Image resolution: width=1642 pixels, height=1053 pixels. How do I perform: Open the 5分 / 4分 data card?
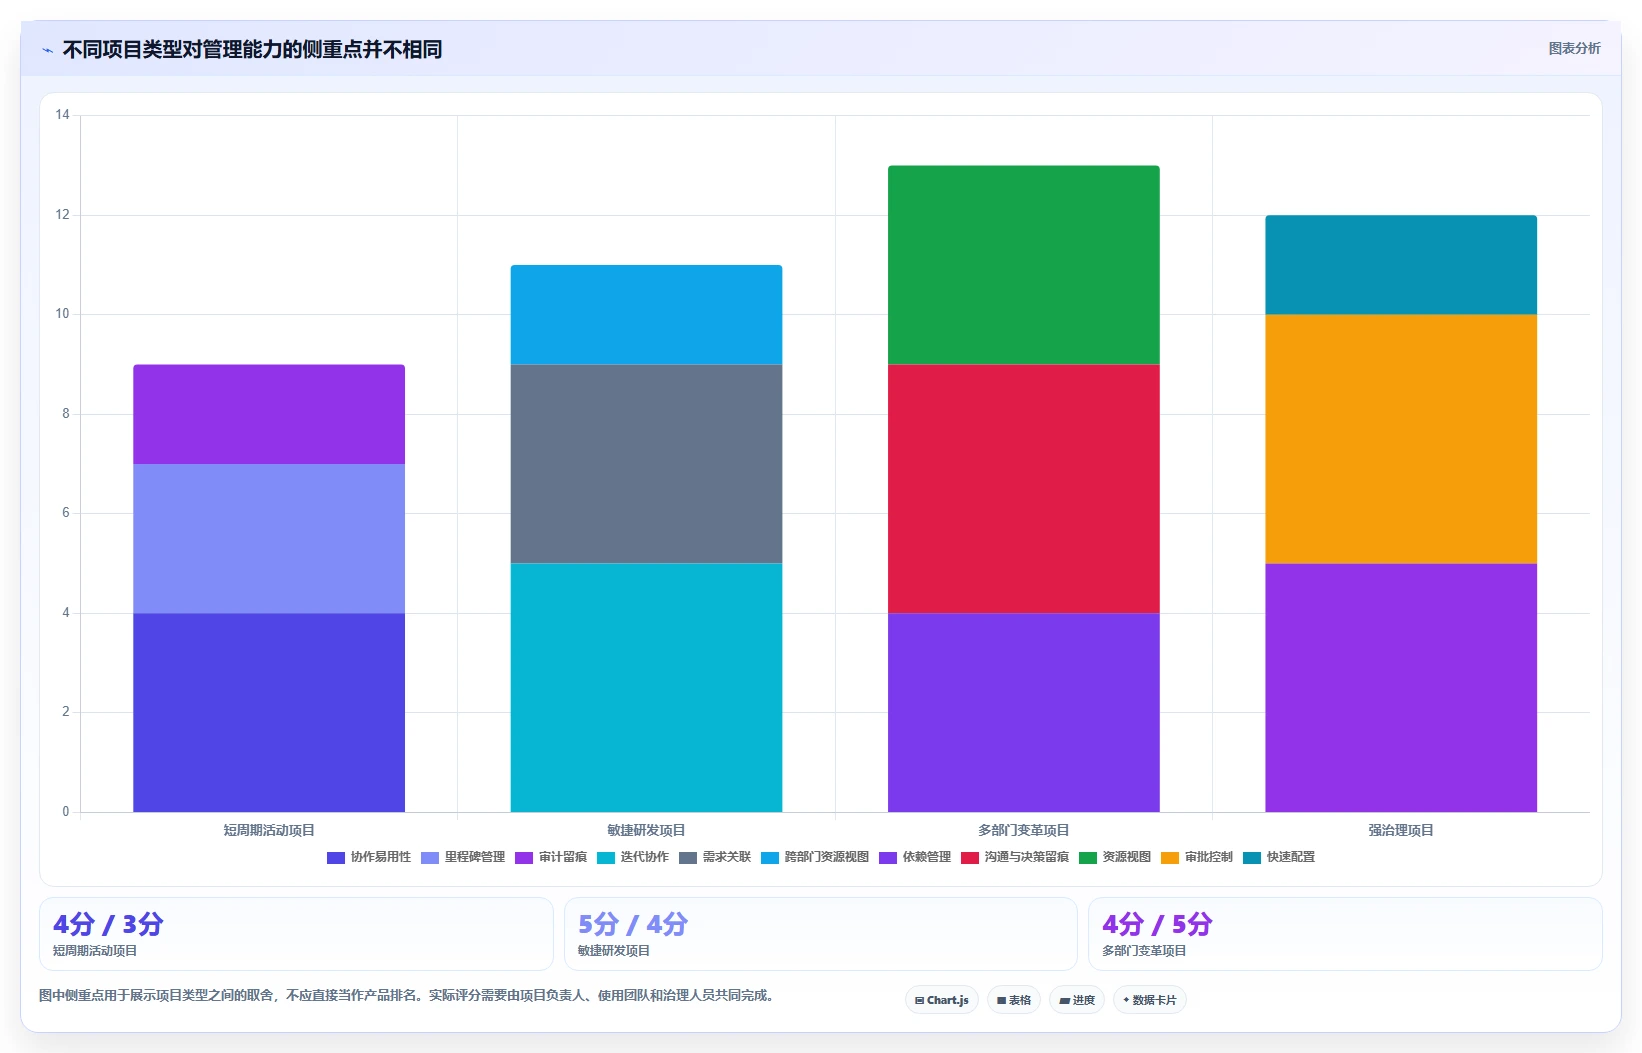821,934
